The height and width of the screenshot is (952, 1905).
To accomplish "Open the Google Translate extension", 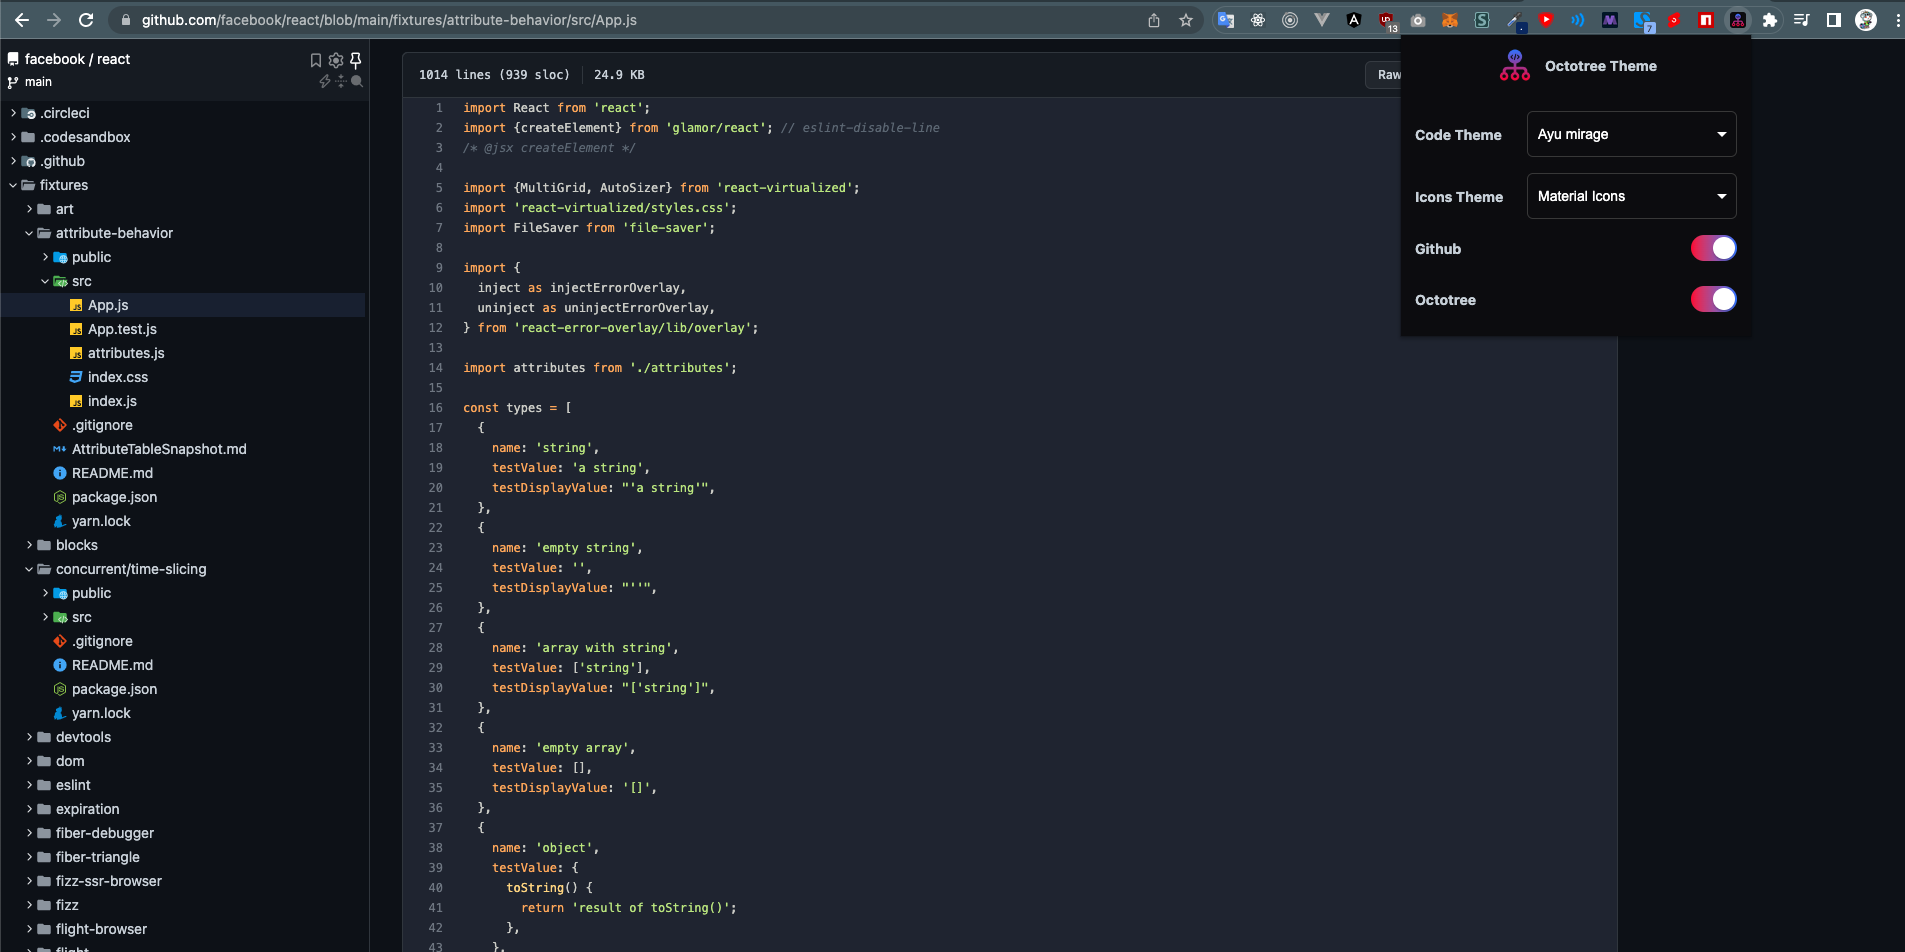I will [x=1226, y=20].
